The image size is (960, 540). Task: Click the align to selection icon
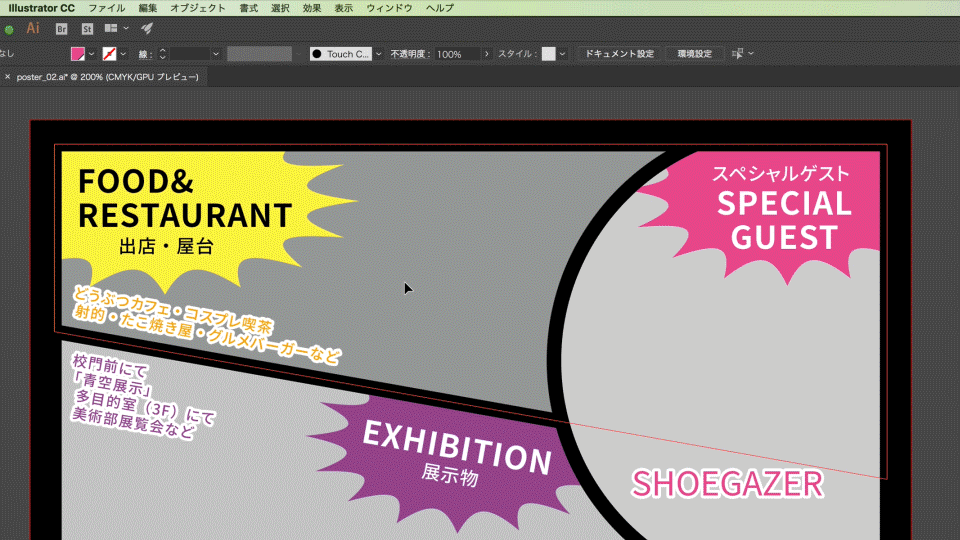click(738, 54)
